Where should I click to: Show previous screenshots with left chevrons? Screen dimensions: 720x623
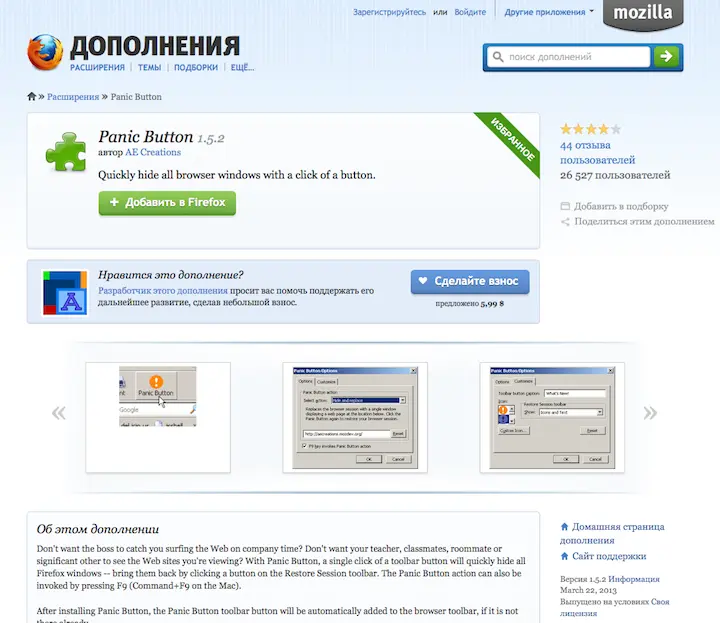[x=59, y=413]
